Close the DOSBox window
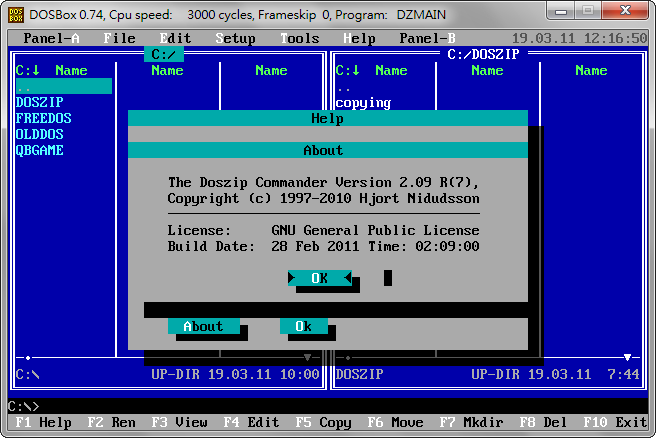This screenshot has height=438, width=656. (625, 10)
